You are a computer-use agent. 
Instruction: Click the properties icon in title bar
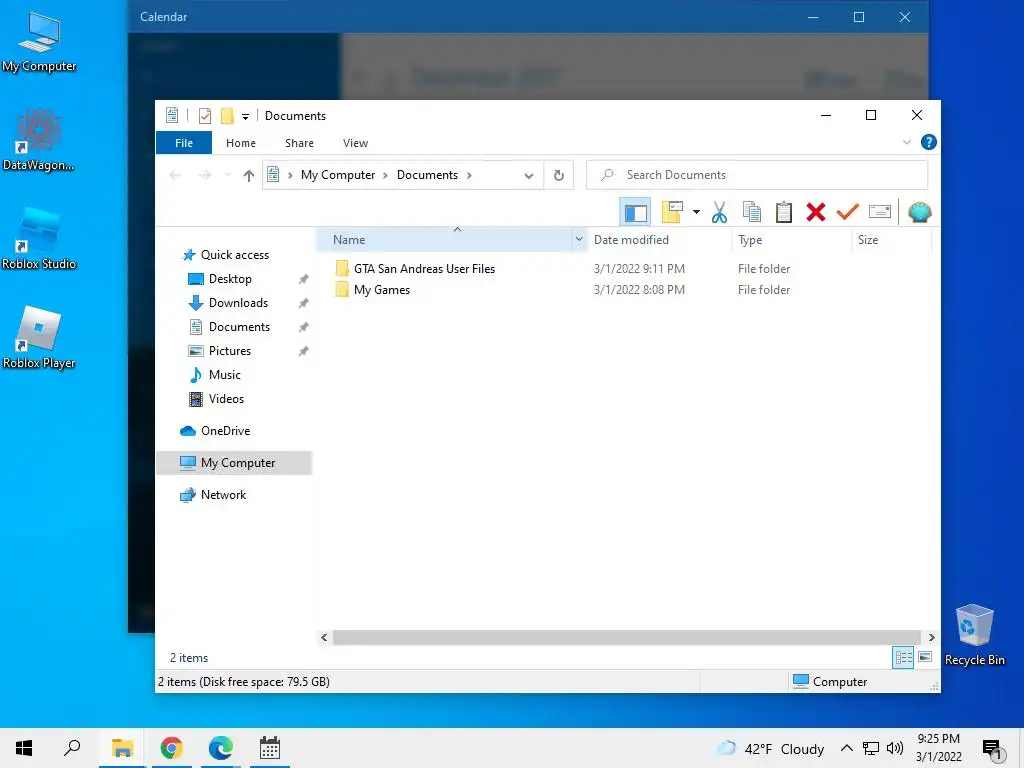click(x=204, y=116)
